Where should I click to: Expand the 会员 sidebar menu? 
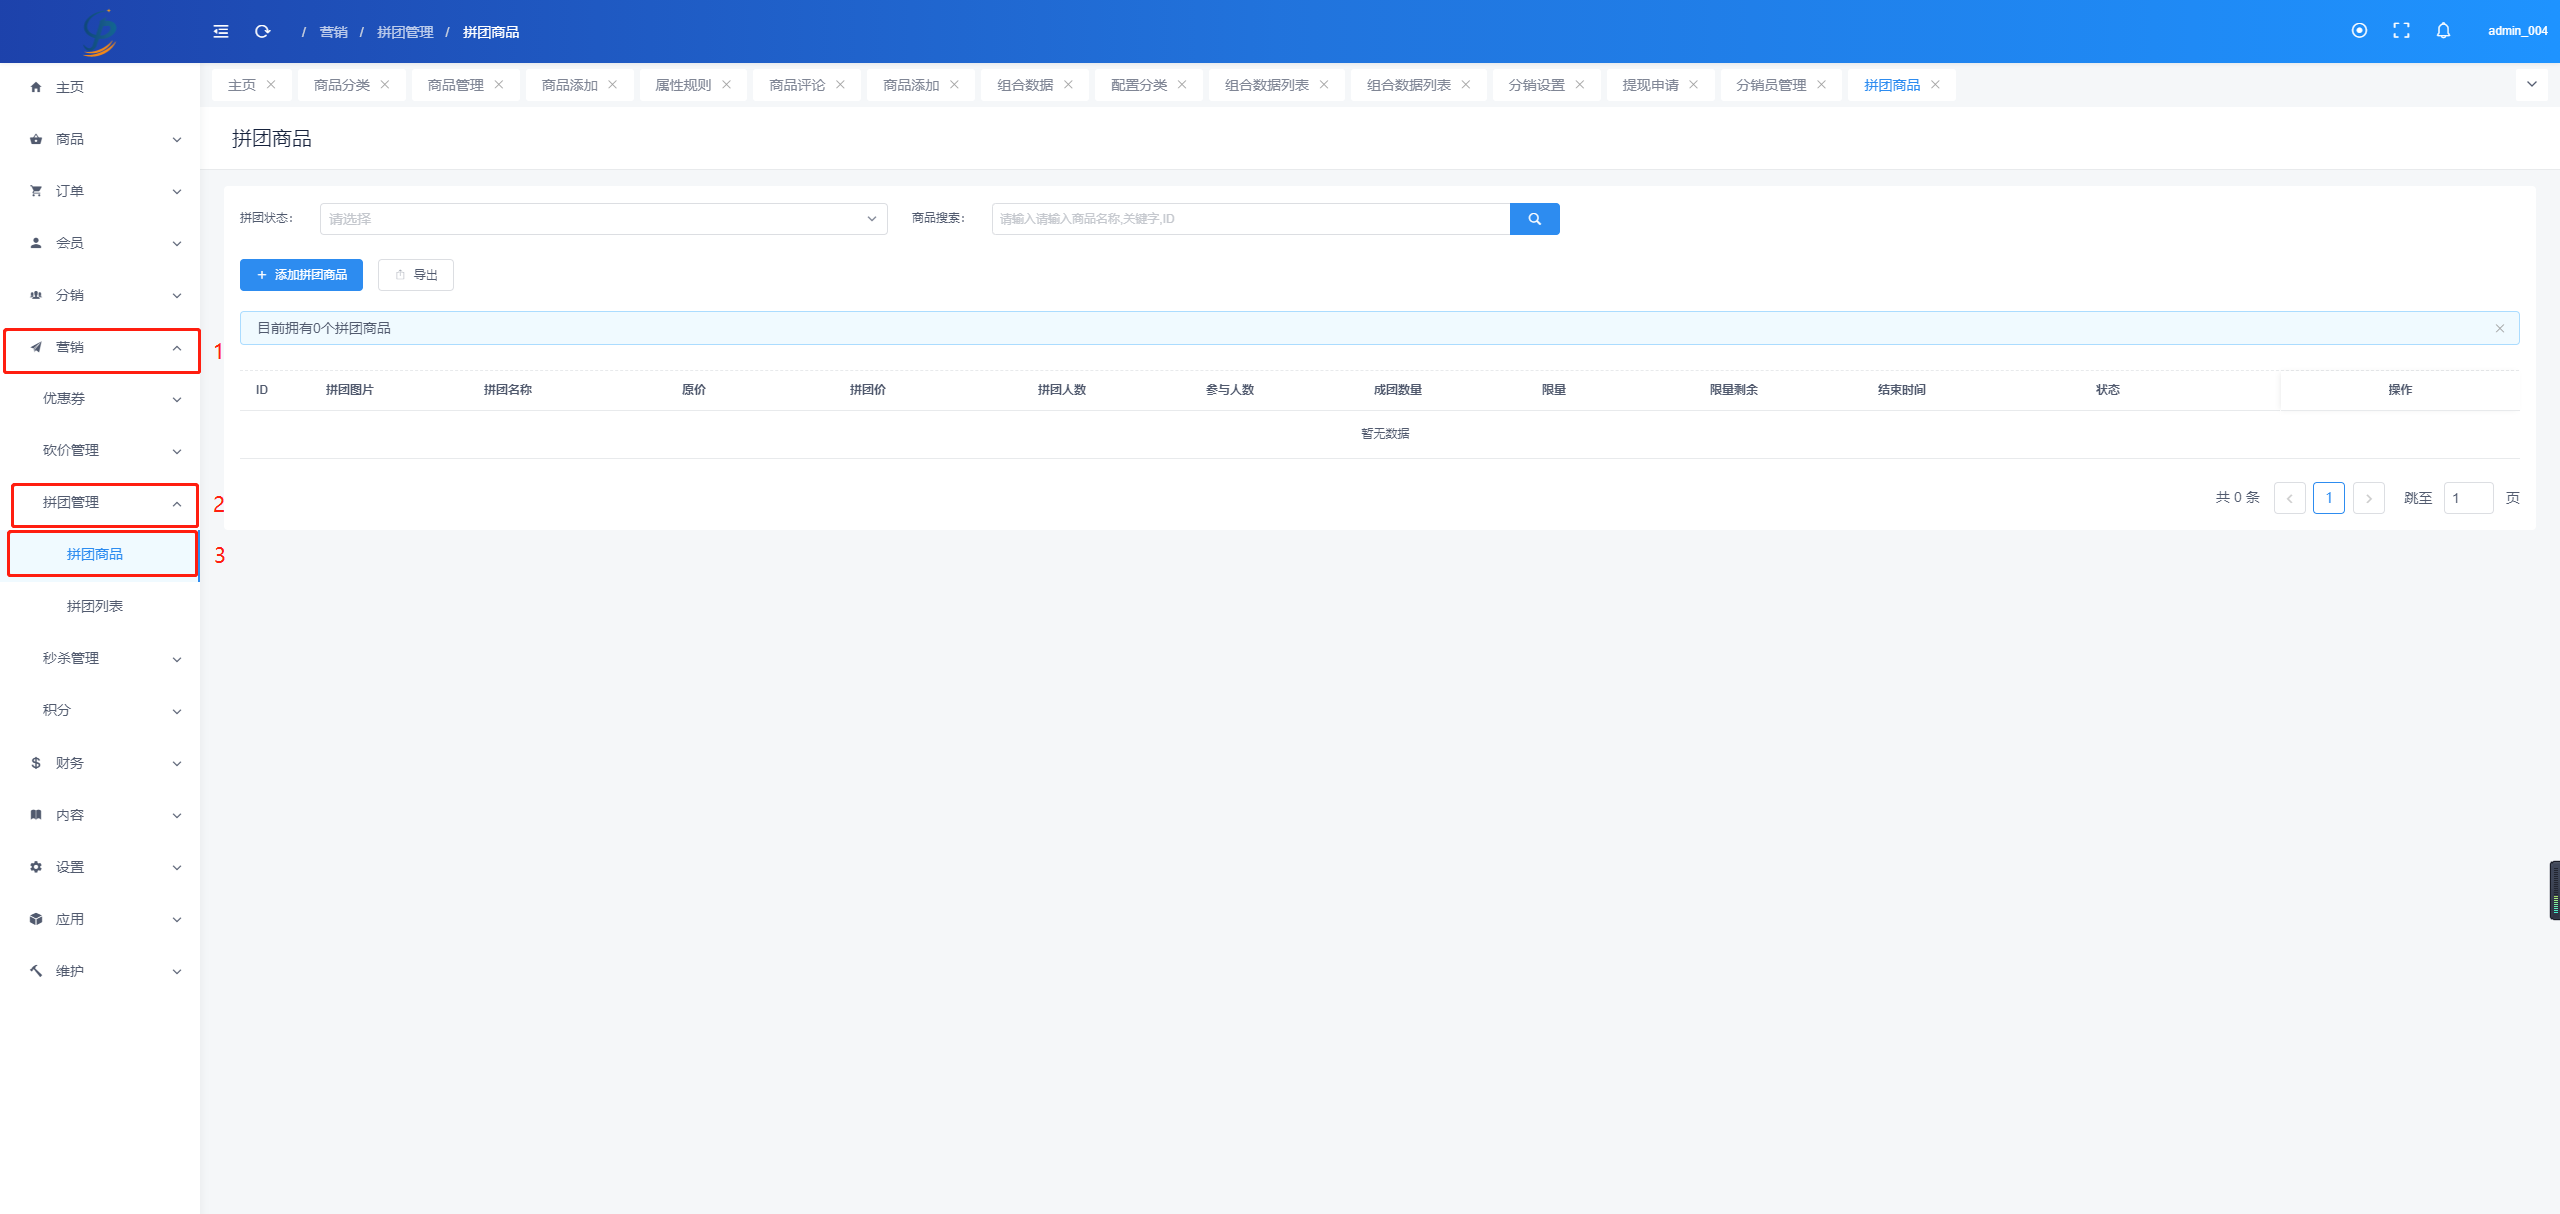[100, 243]
